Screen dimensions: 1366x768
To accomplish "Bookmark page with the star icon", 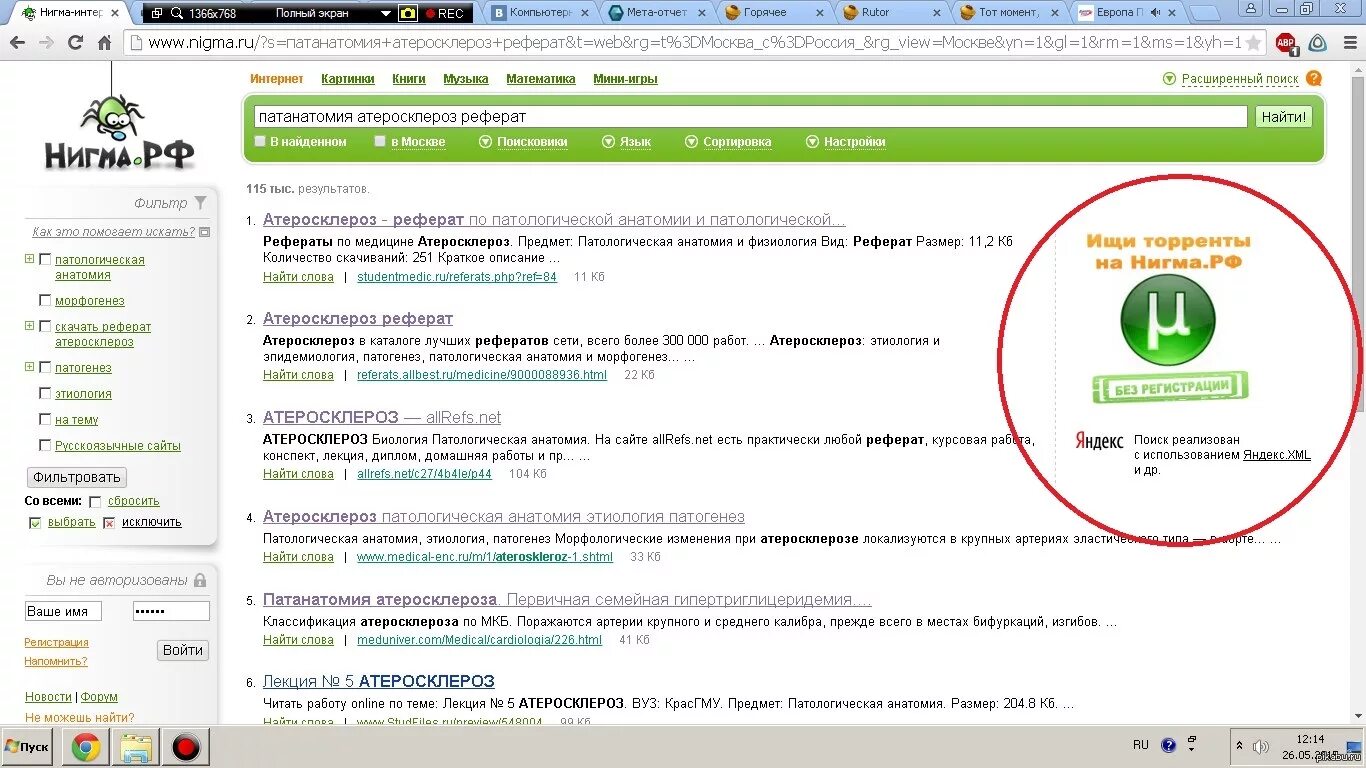I will click(x=1253, y=43).
